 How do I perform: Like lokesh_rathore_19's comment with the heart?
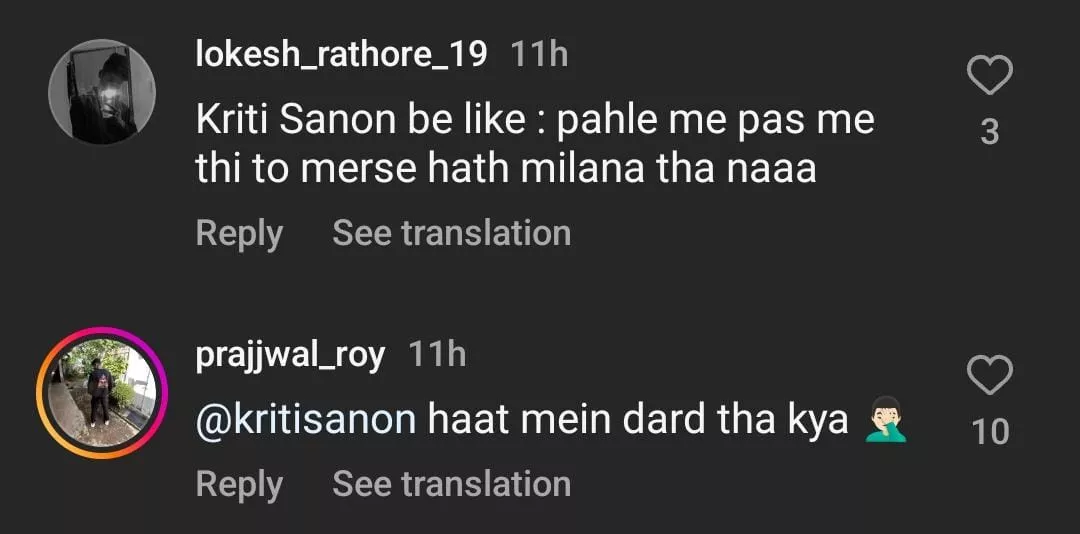click(989, 76)
